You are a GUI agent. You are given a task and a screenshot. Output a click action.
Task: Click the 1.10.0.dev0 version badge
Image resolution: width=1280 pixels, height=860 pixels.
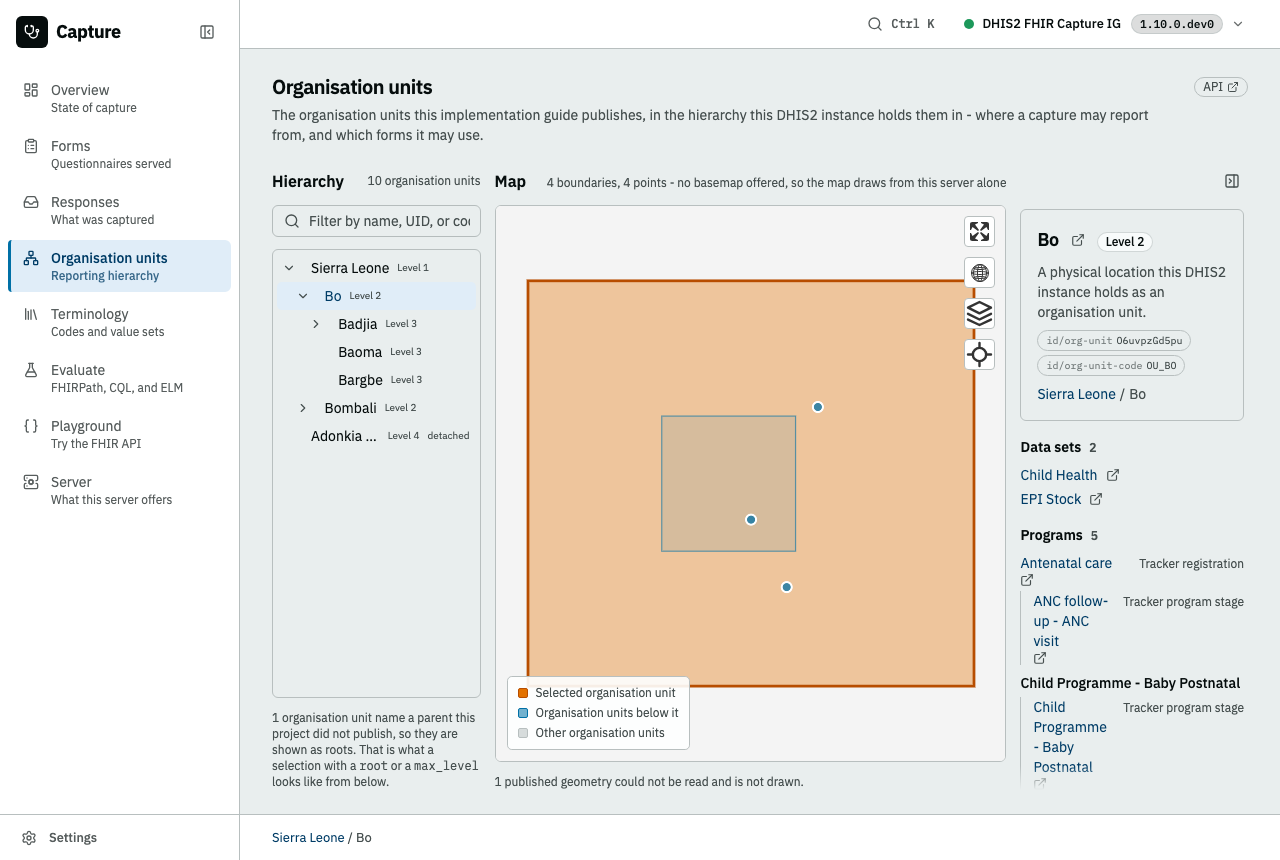(1176, 24)
